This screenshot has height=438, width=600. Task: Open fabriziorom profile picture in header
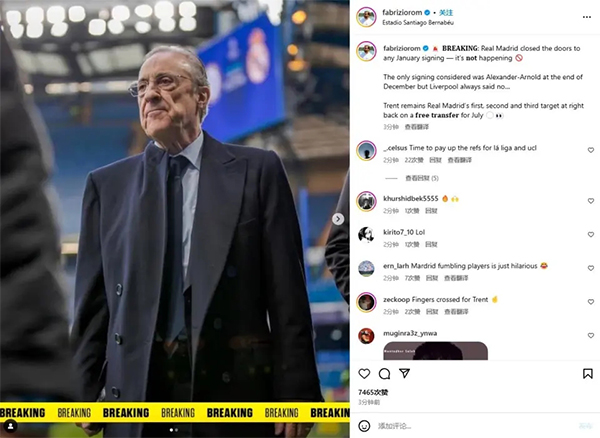tap(366, 17)
